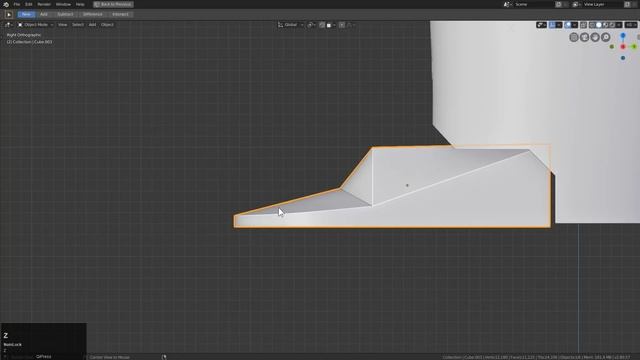Click the red X axis gizmo dot
640x360 pixels.
(623, 47)
